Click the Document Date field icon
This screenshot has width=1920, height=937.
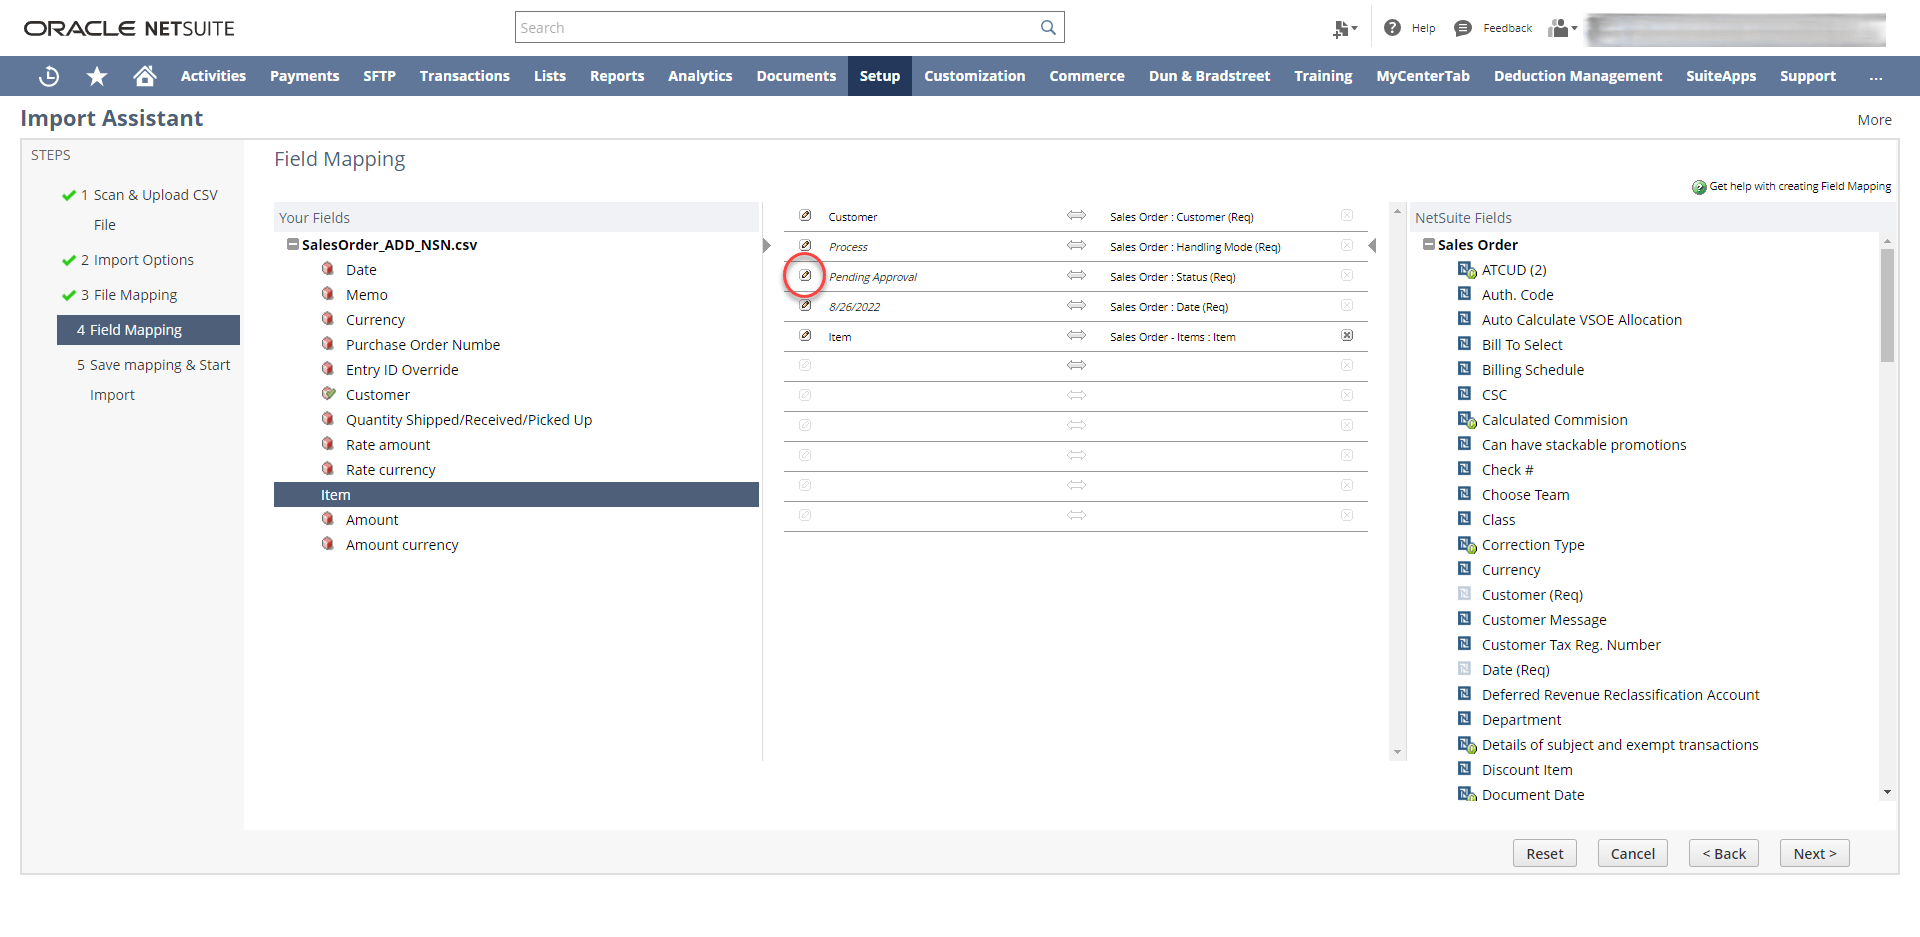click(1466, 794)
